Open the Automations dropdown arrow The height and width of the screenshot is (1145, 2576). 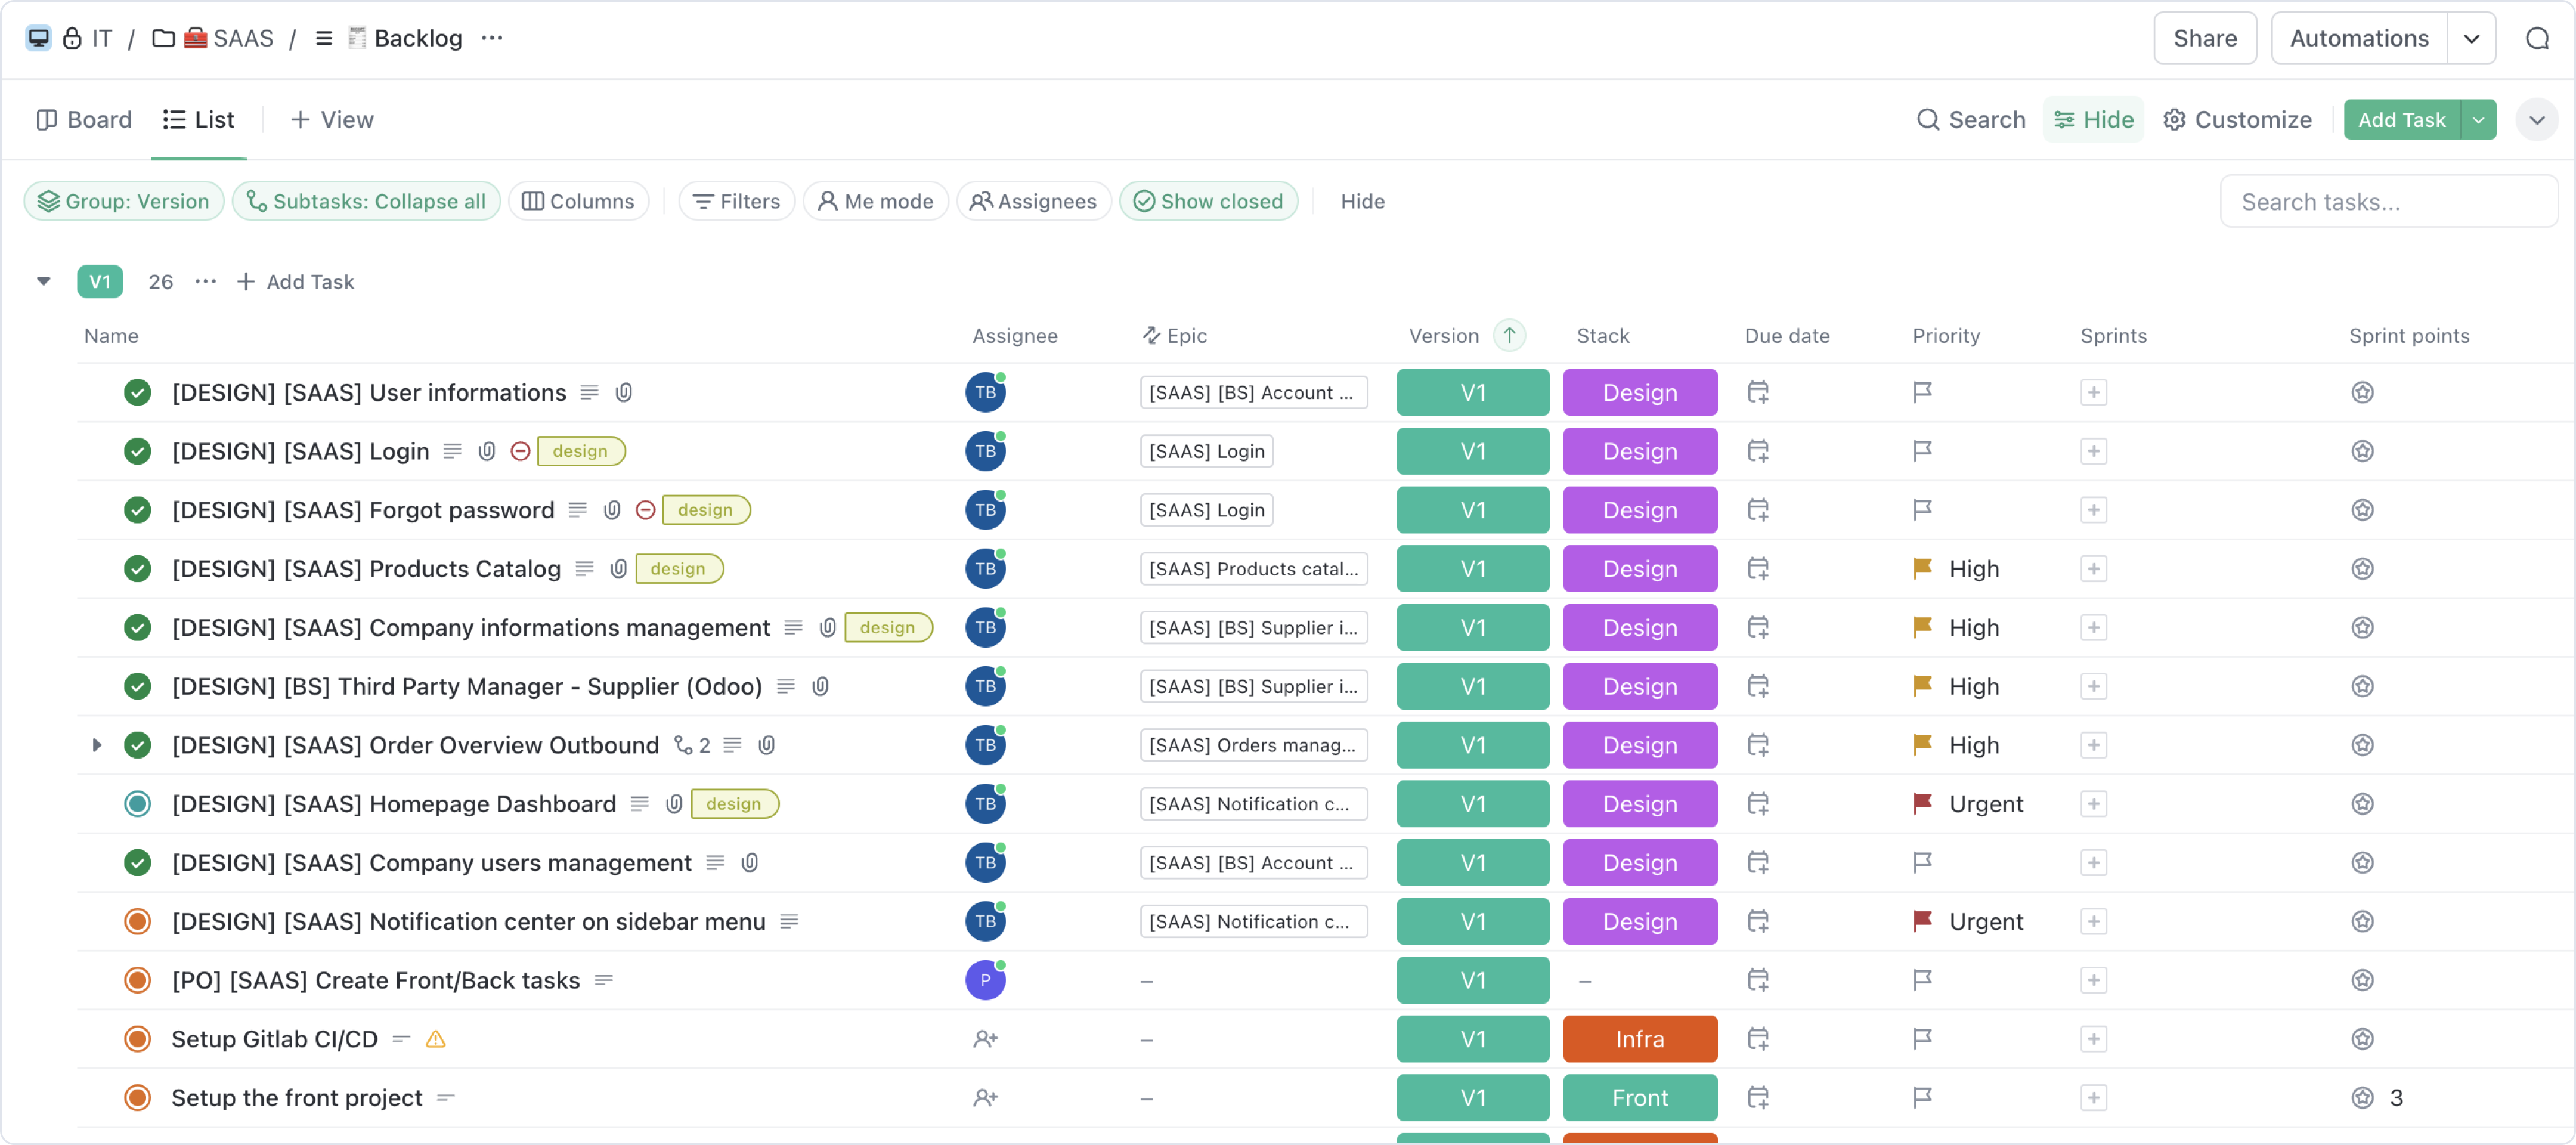pos(2471,38)
